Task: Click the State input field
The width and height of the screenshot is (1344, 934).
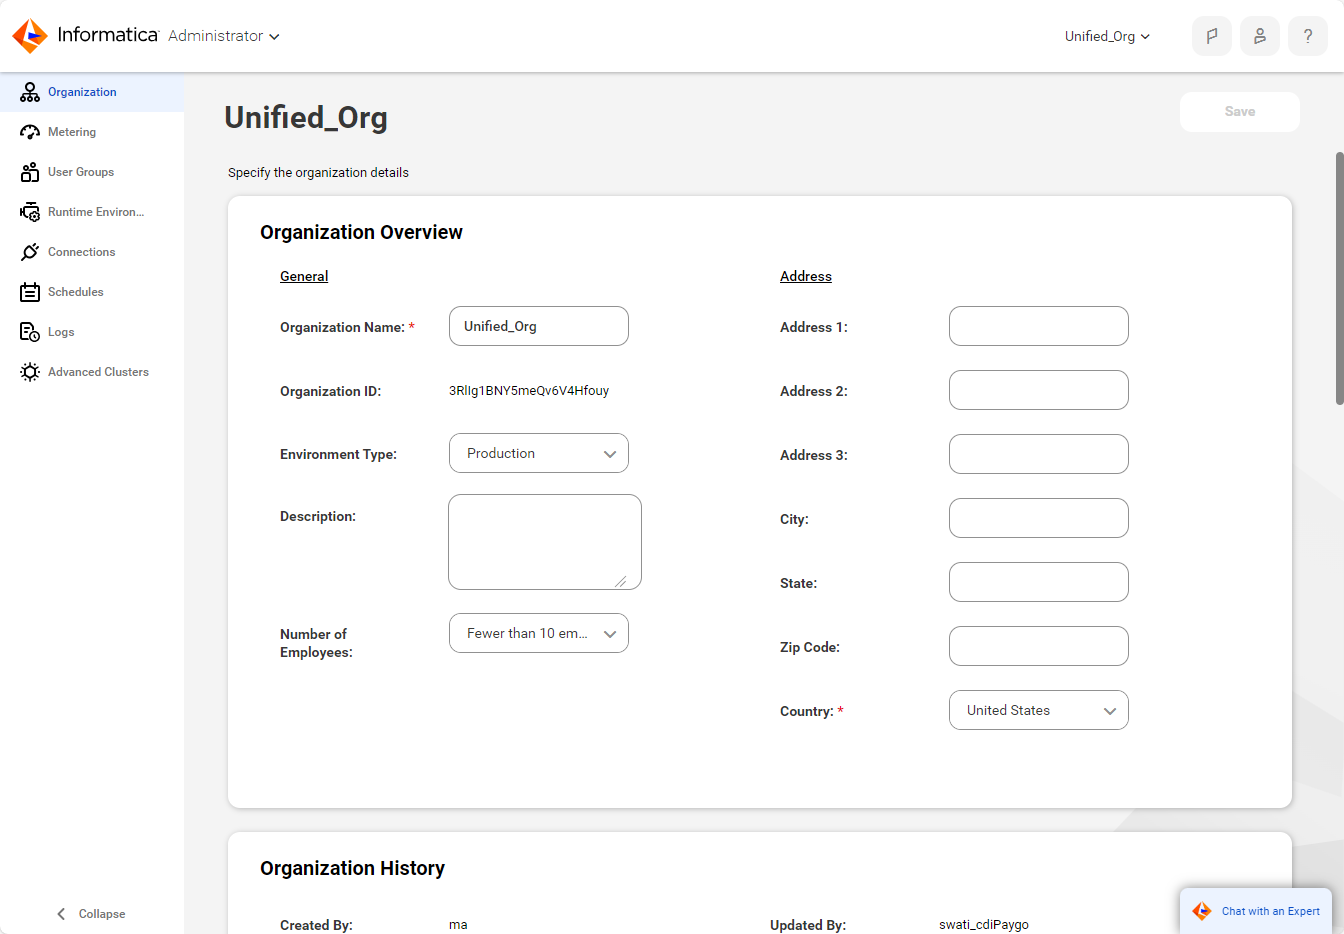Action: (x=1039, y=582)
